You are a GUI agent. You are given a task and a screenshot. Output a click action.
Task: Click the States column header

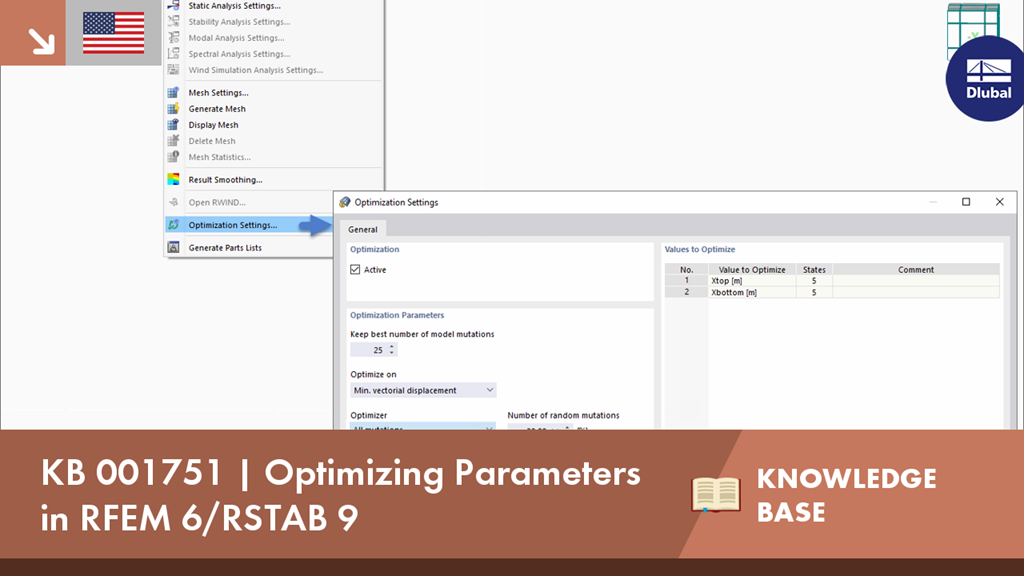814,269
